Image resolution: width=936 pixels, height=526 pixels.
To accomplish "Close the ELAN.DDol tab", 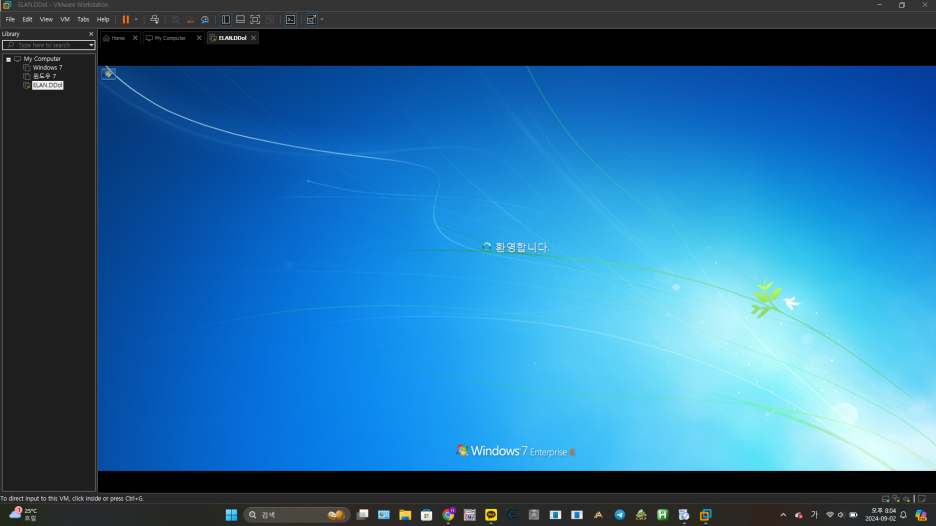I will [253, 38].
